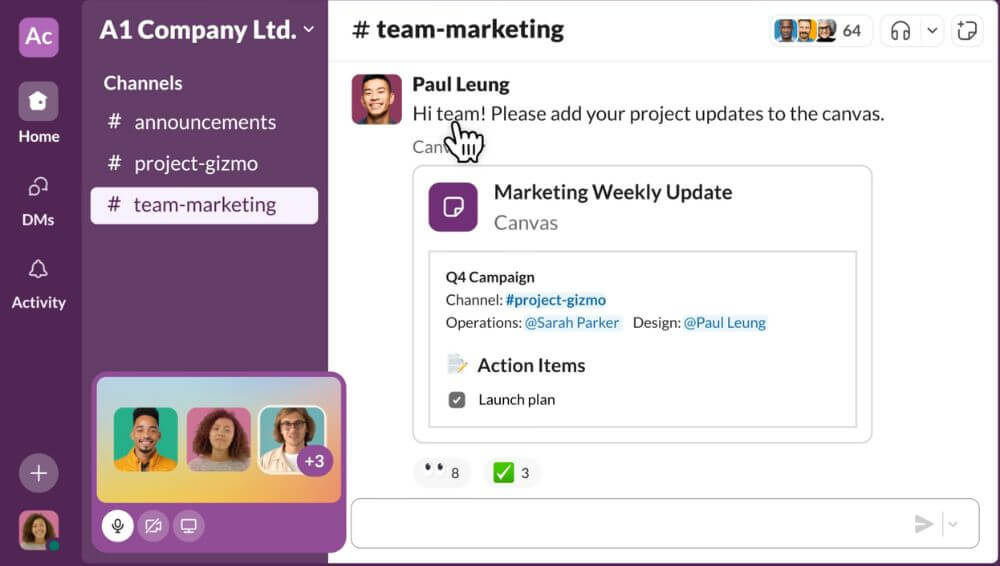The height and width of the screenshot is (566, 1000).
Task: Open the send options dropdown arrow
Action: (953, 524)
